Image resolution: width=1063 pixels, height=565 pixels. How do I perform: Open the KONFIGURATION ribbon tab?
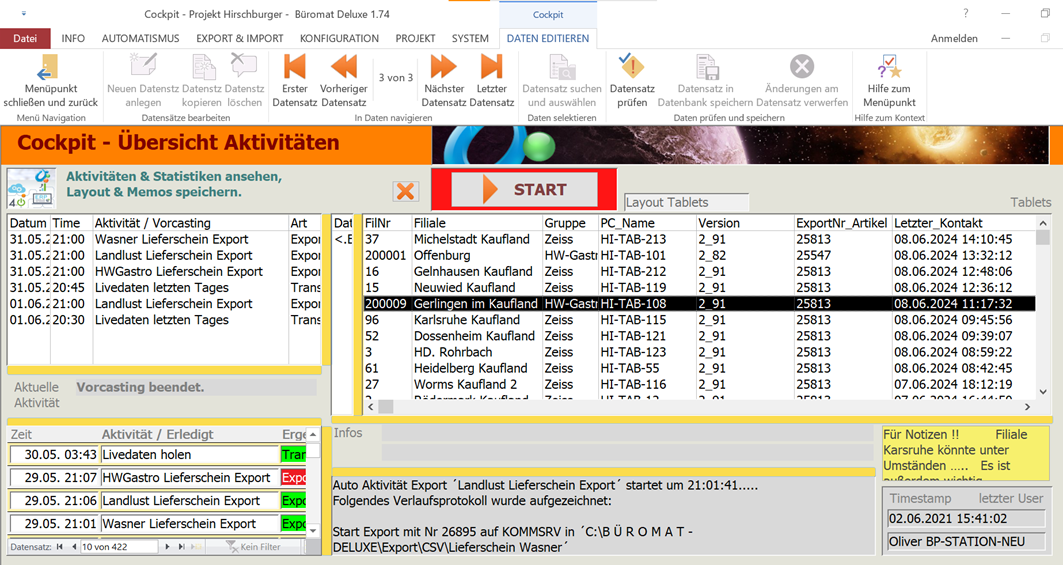click(x=339, y=39)
